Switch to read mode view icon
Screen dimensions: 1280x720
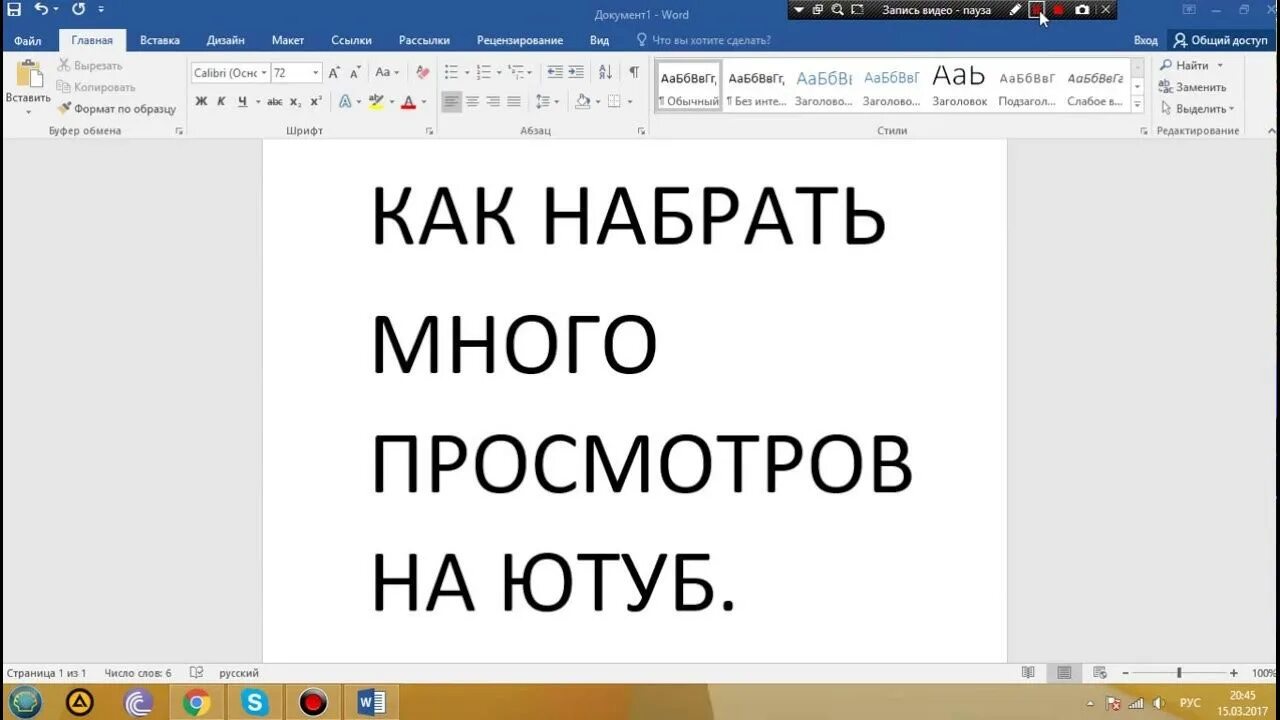[1028, 673]
